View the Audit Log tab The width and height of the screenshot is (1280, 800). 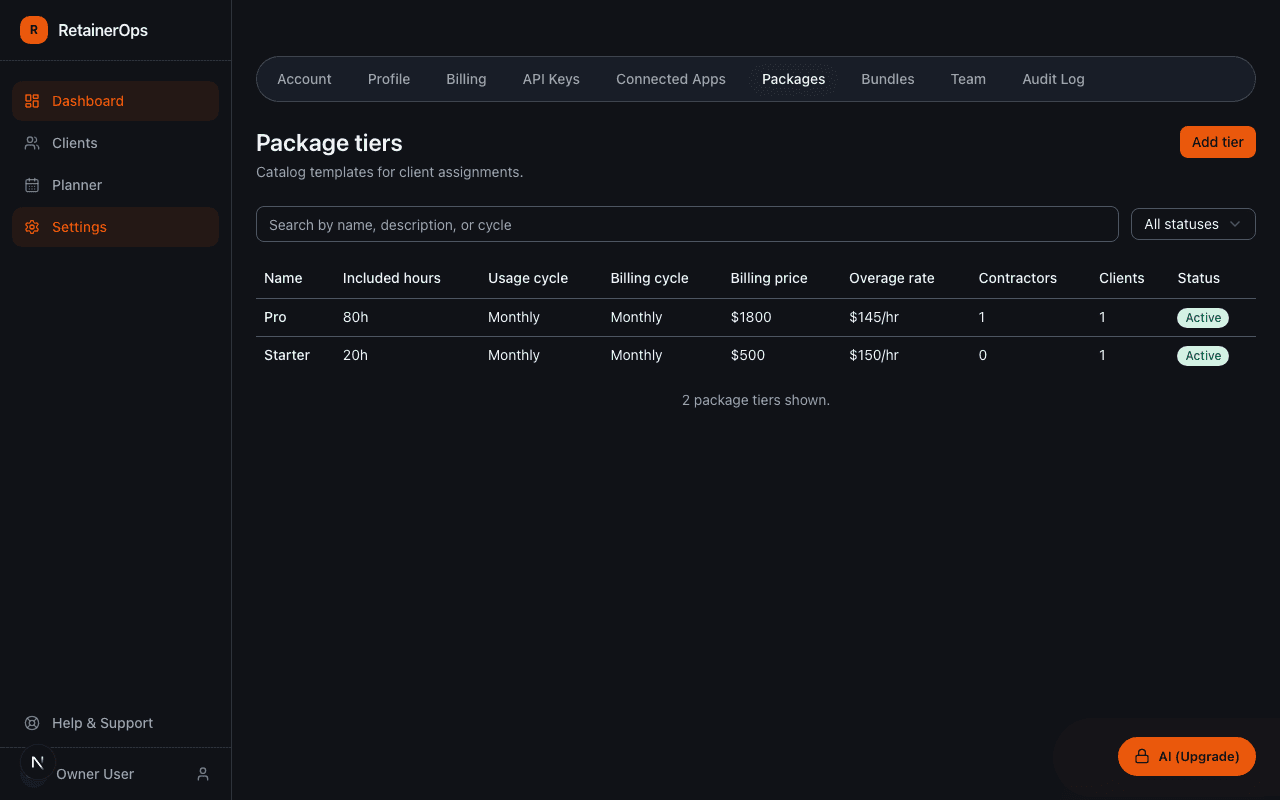point(1053,79)
